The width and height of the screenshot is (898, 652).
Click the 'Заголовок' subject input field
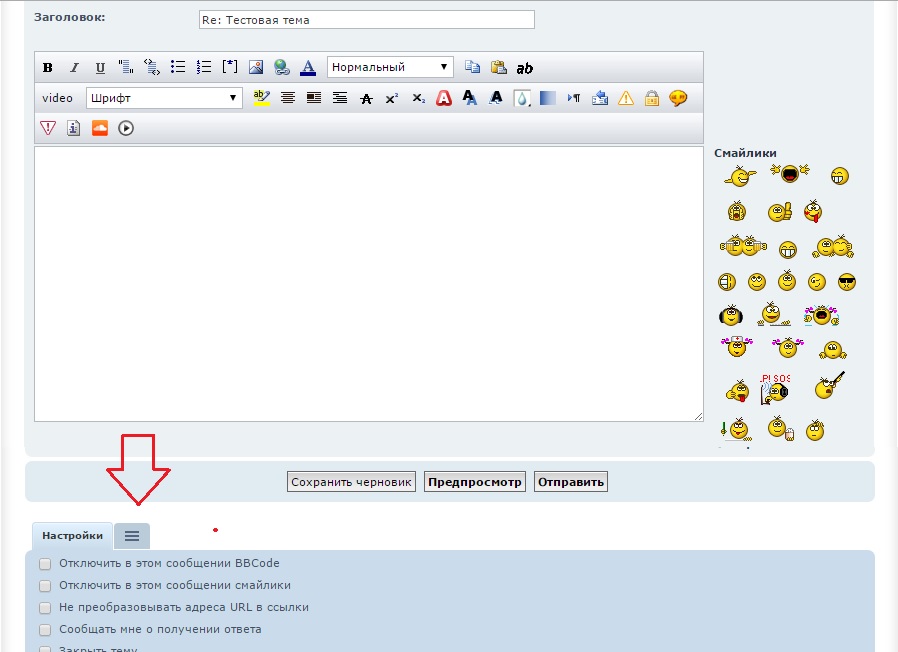pyautogui.click(x=366, y=20)
